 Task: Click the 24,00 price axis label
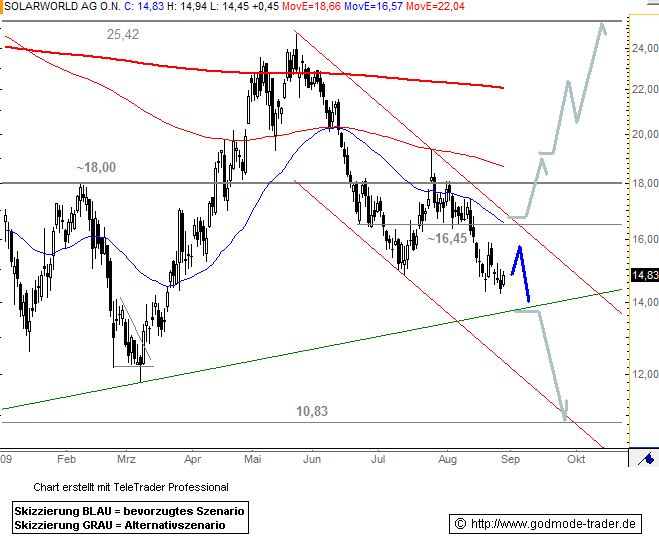tap(645, 48)
